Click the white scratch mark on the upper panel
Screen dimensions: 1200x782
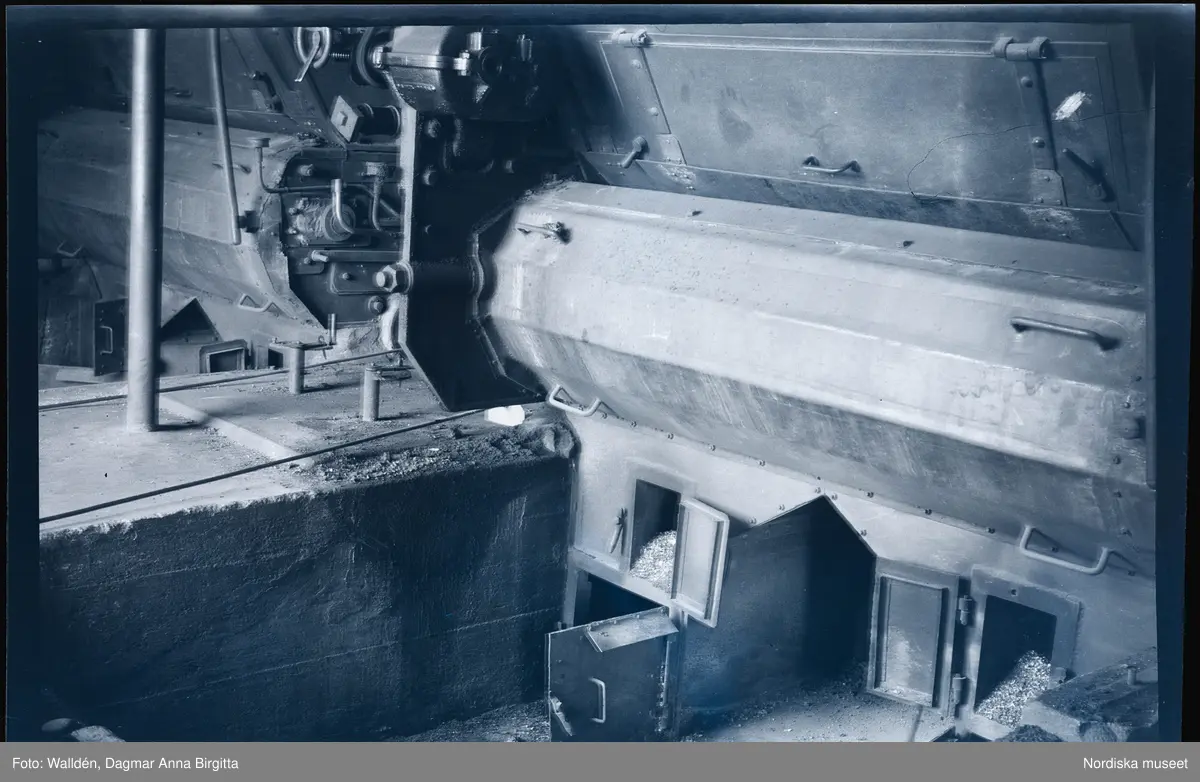[1071, 106]
